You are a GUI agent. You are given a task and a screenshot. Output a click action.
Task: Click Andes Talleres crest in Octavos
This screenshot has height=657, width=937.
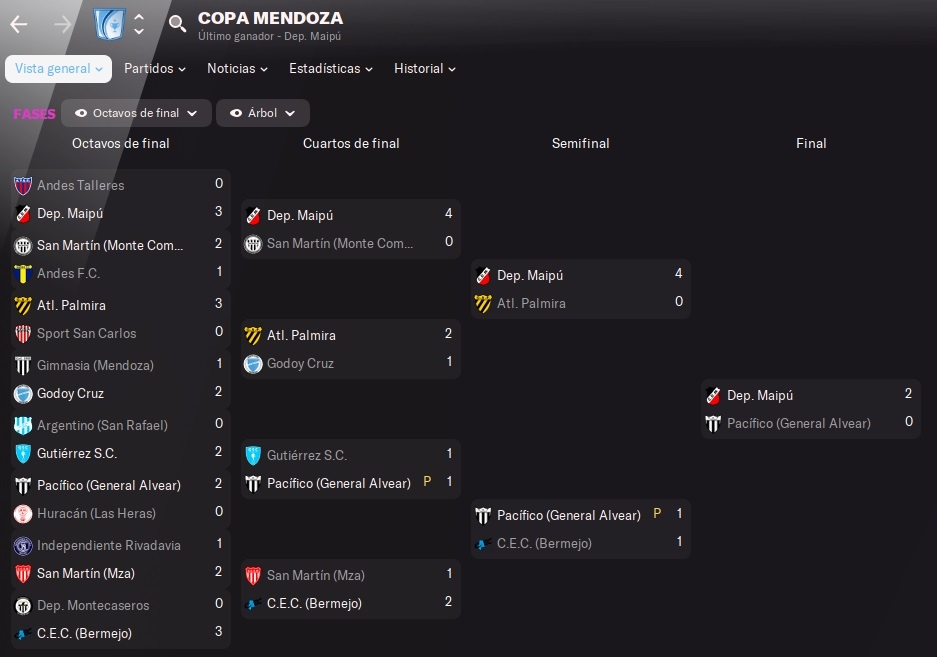point(23,185)
